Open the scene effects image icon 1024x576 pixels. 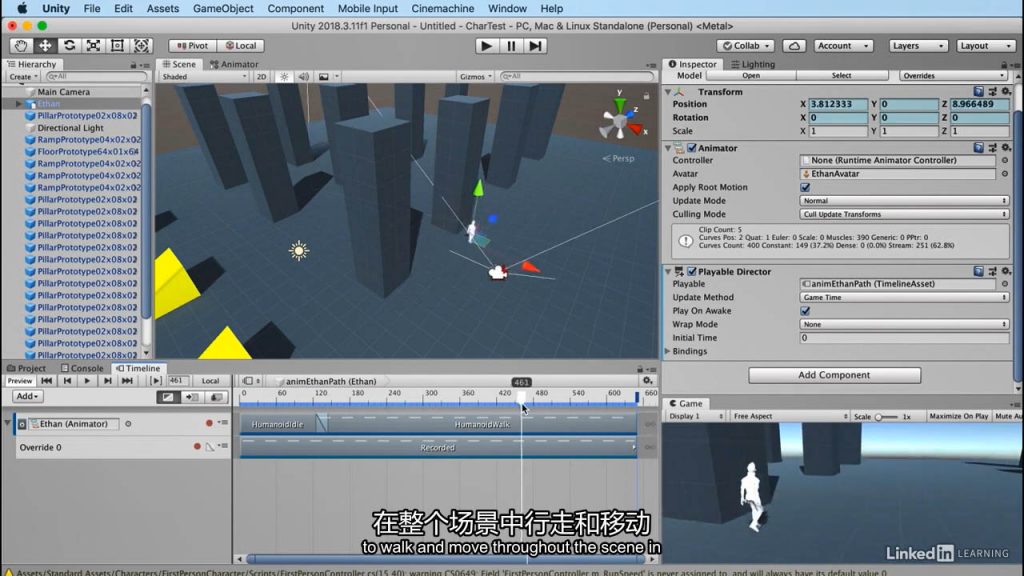[324, 76]
